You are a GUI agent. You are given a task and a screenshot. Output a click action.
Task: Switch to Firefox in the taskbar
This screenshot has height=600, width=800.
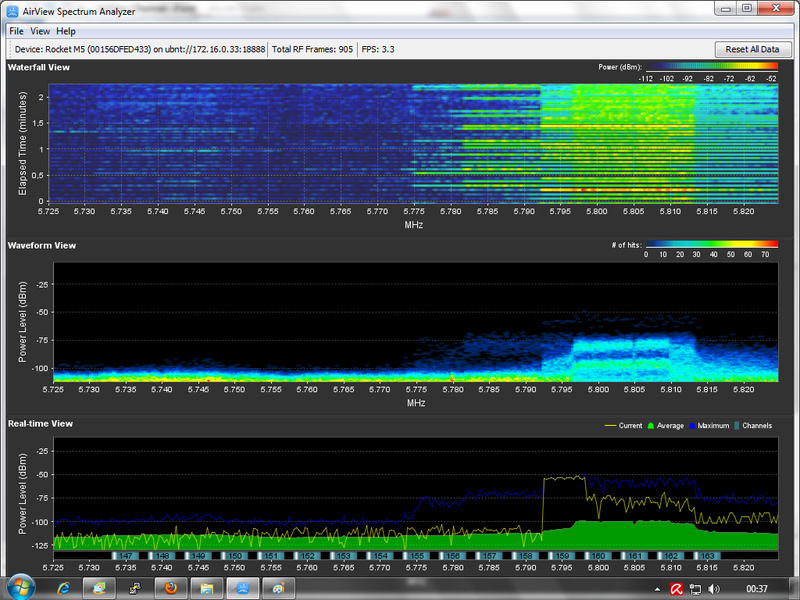pos(171,587)
